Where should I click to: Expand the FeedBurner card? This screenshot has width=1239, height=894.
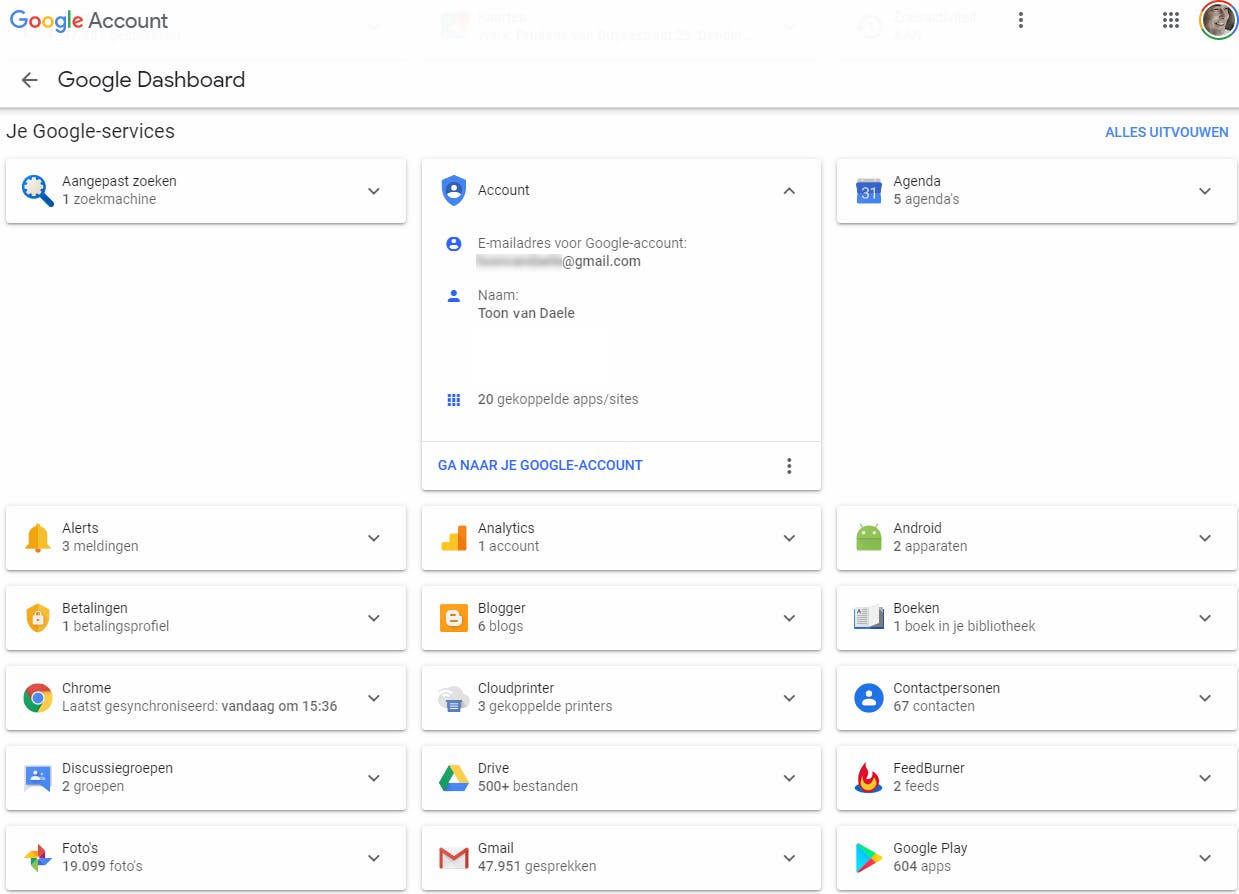[1205, 778]
